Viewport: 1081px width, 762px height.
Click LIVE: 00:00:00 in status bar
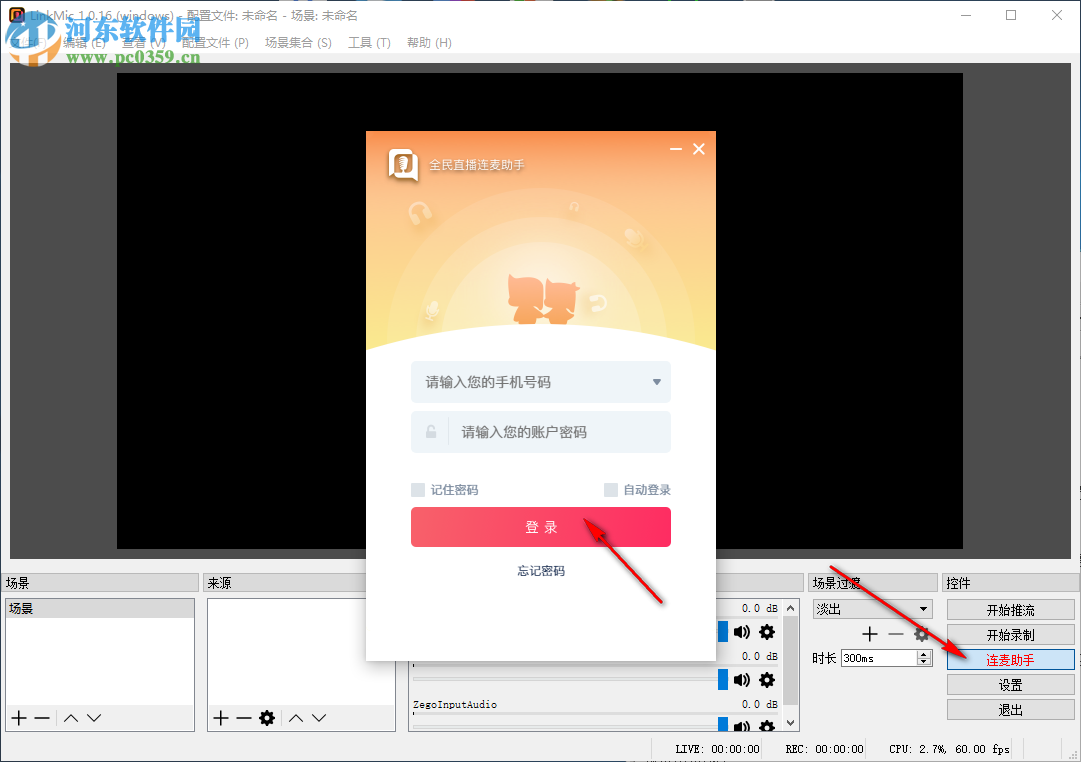[718, 749]
